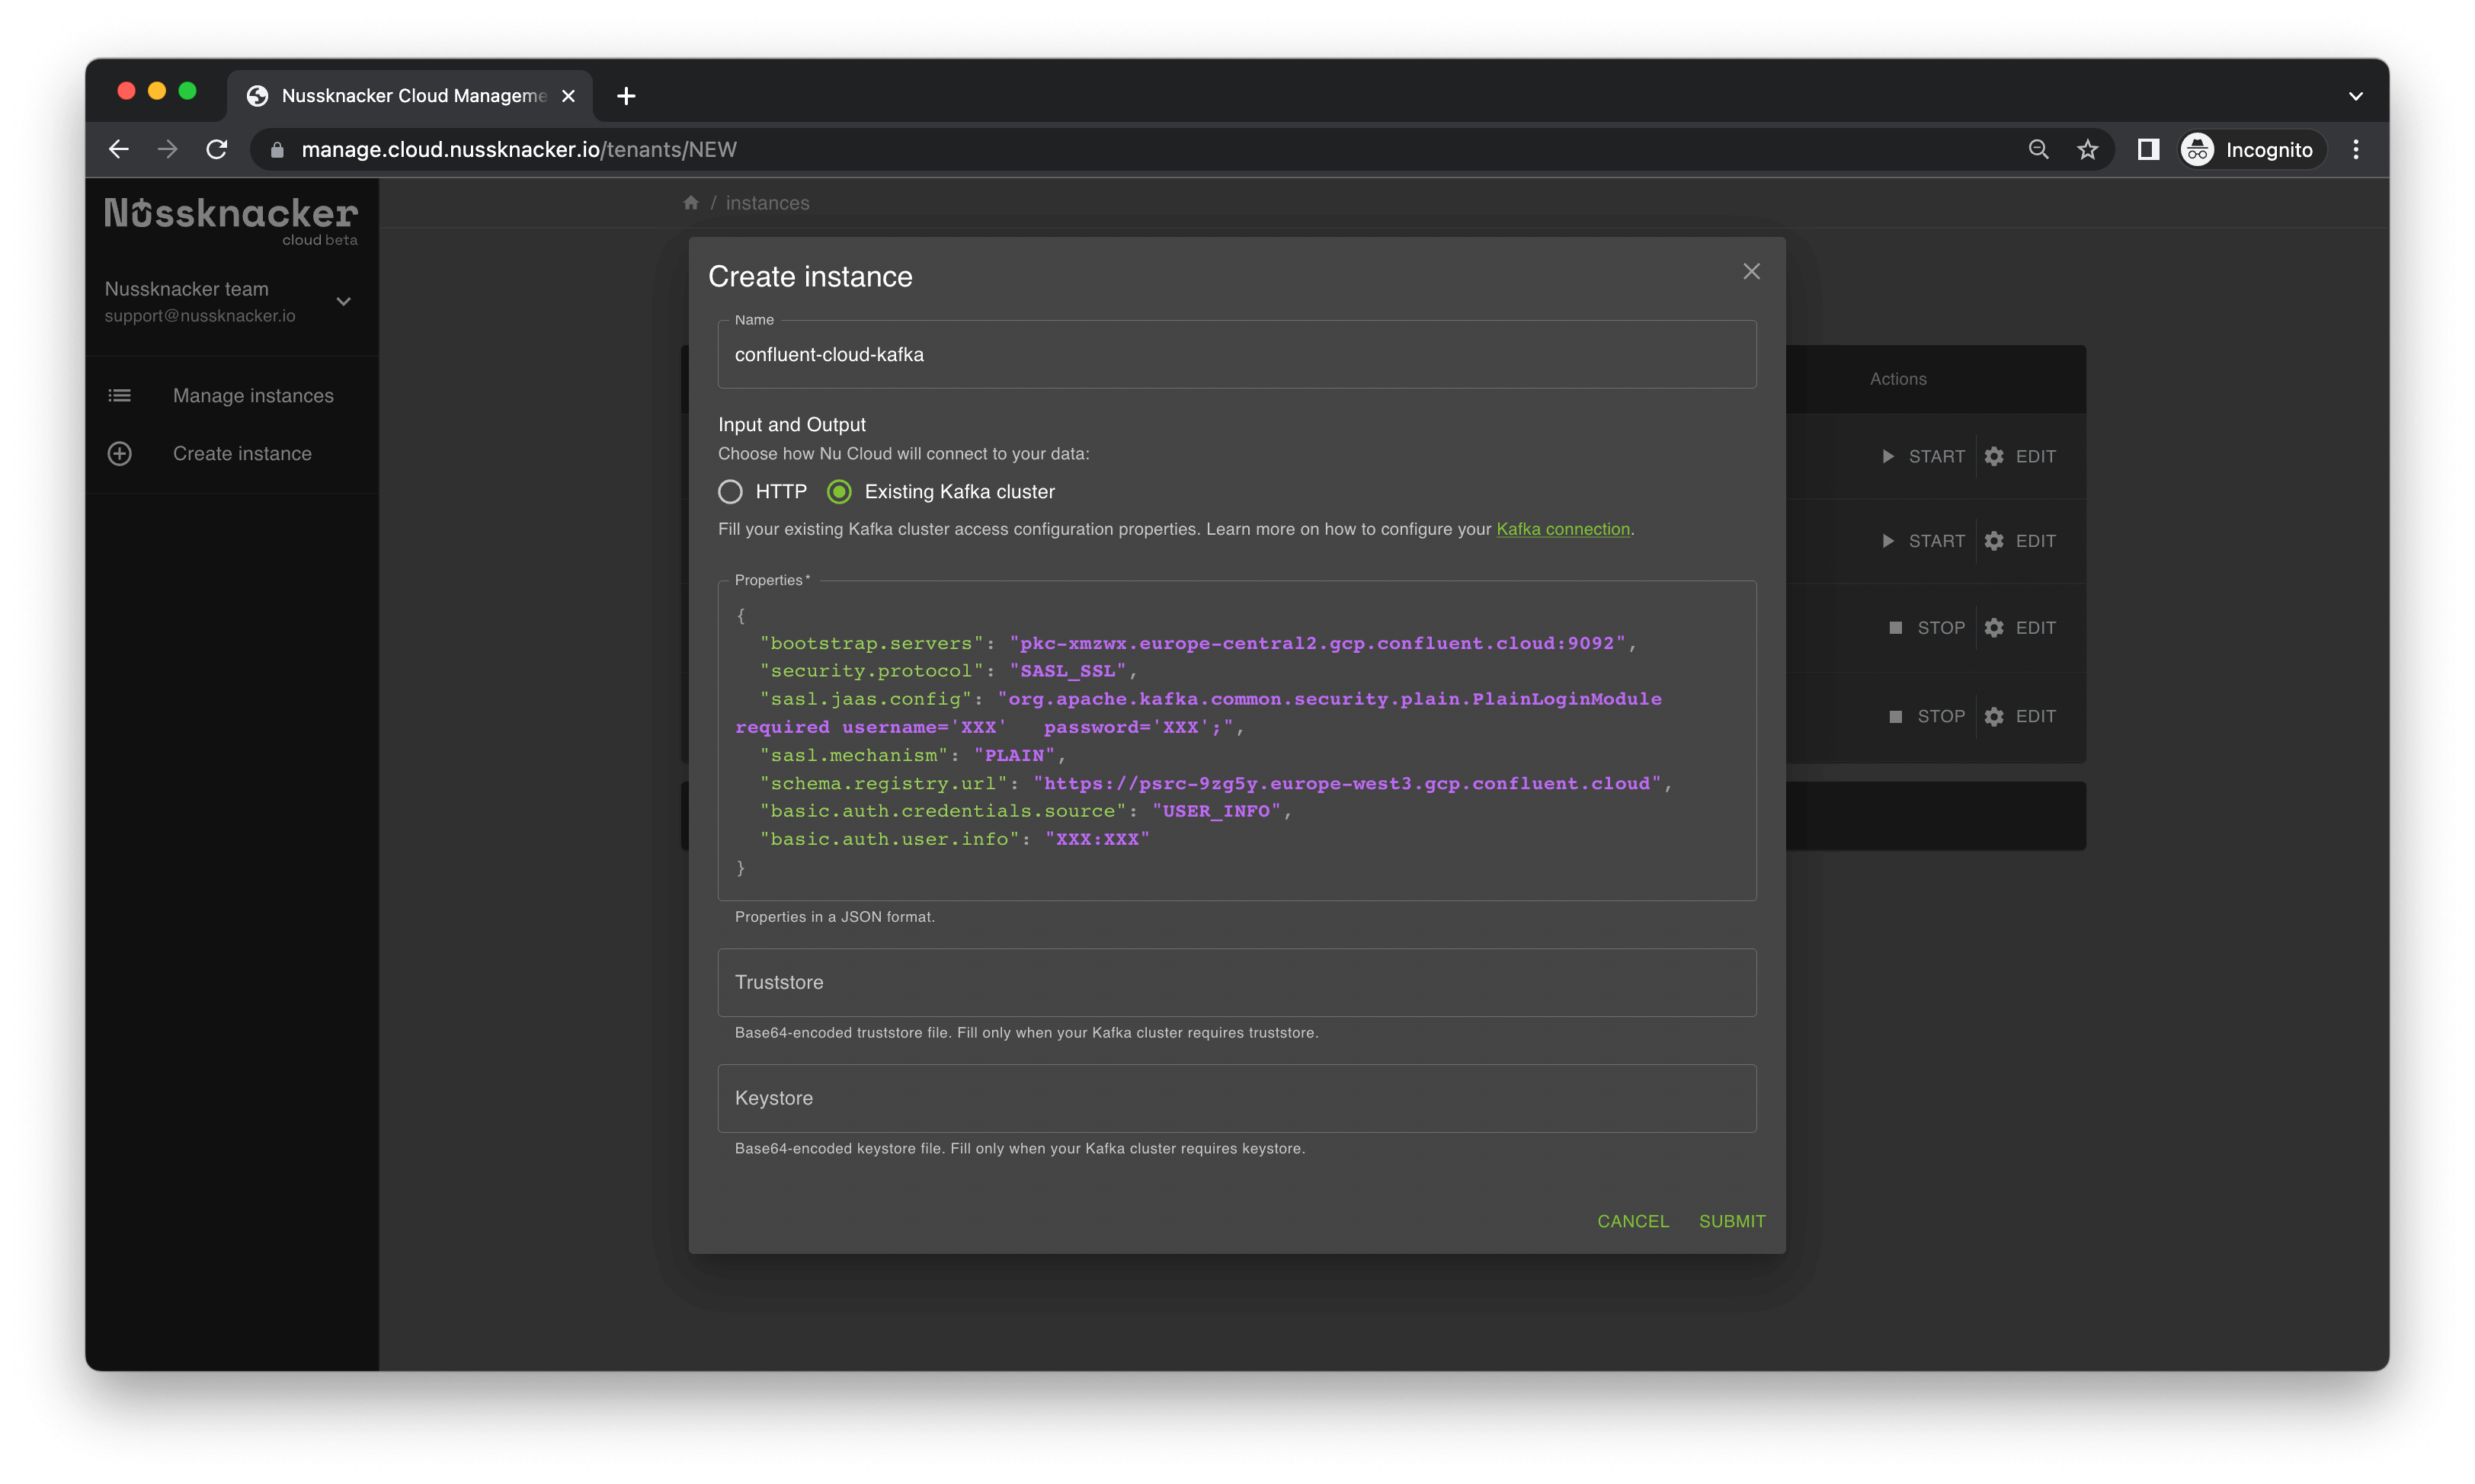Open Create instance in the sidebar
Screen dimensions: 2475x1484
pyautogui.click(x=232, y=454)
